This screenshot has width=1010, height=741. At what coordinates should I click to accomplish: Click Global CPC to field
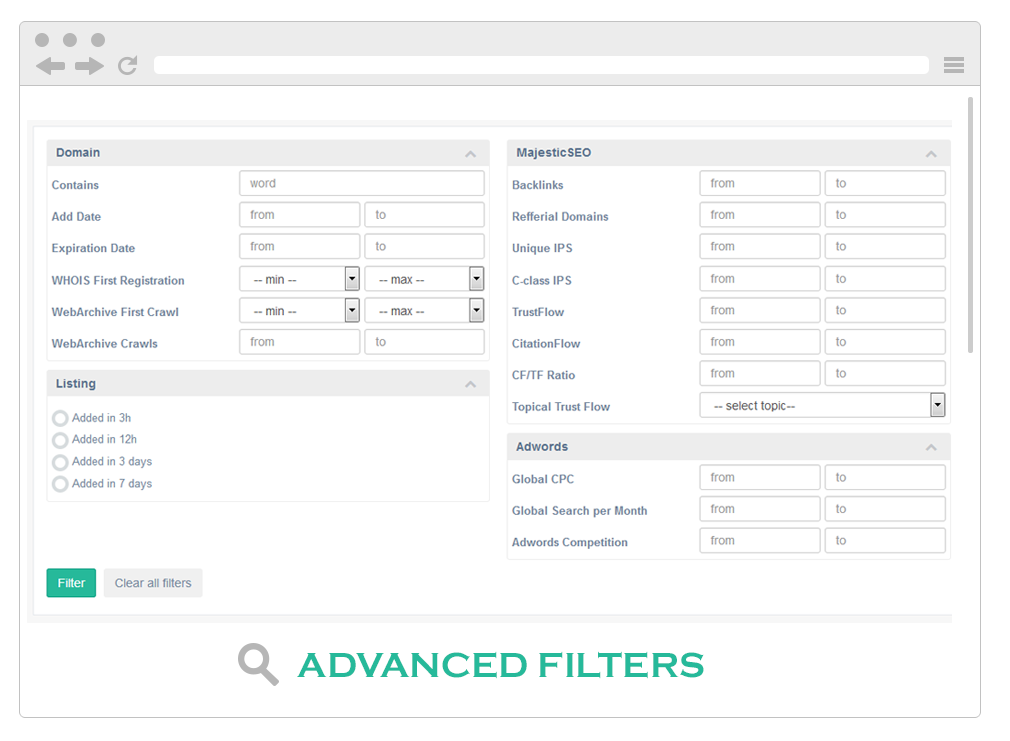point(885,477)
